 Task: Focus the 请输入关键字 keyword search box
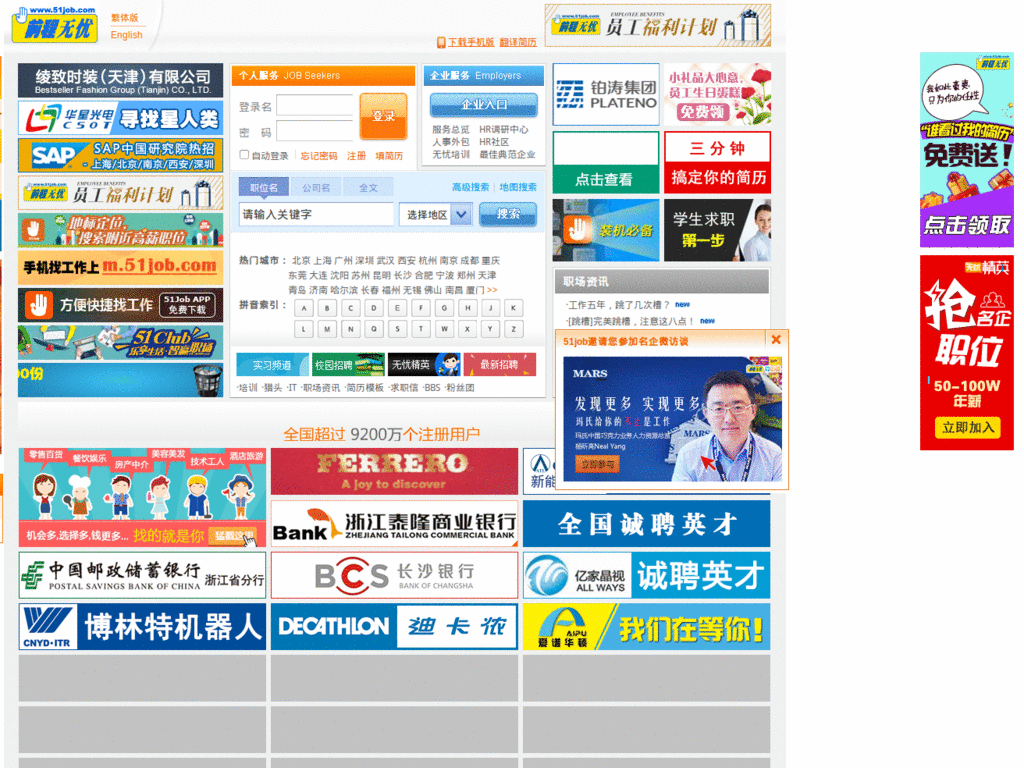coord(316,214)
